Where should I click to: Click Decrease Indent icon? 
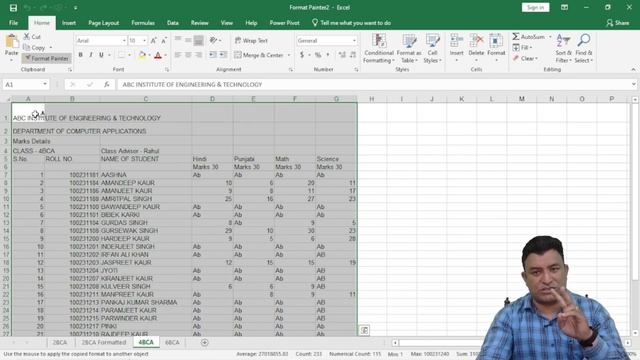click(213, 55)
